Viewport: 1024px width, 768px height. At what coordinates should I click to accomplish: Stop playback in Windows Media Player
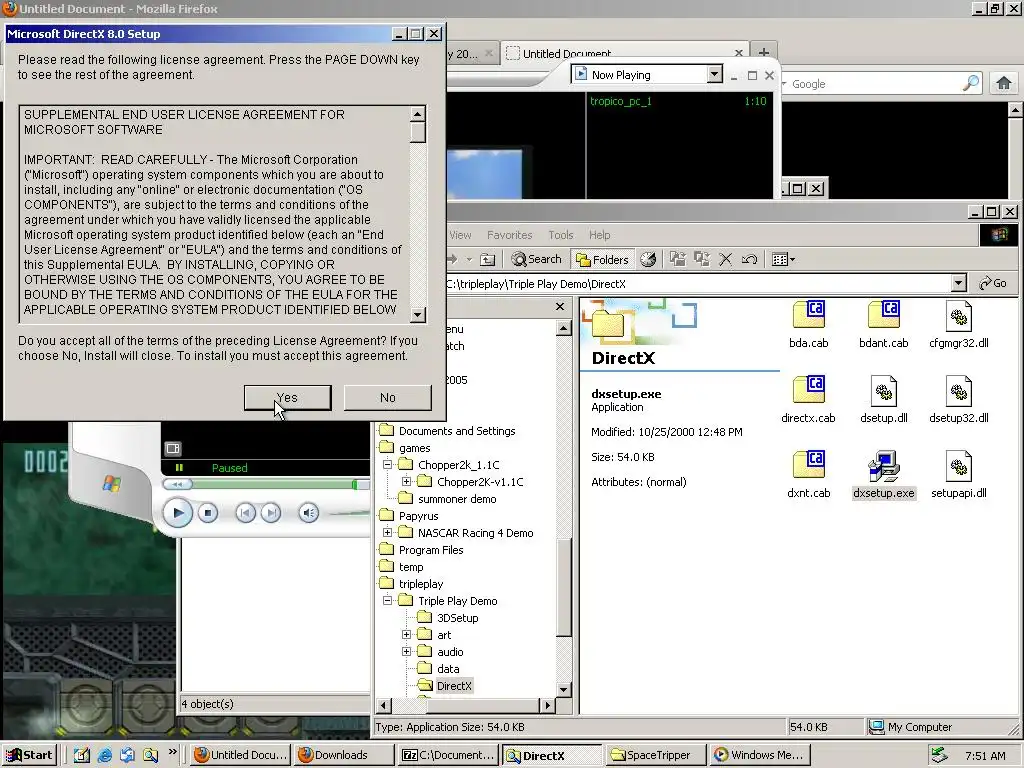[208, 513]
